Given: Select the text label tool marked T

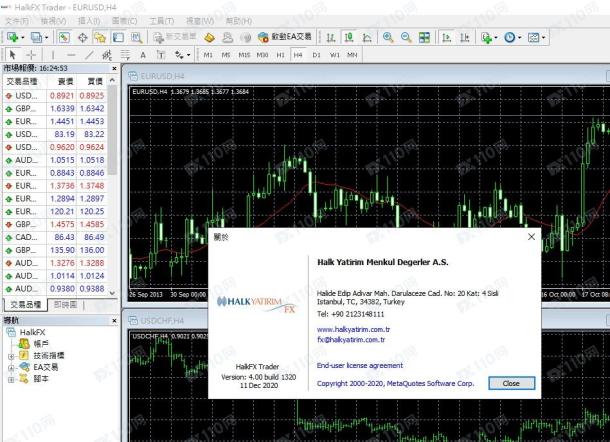Looking at the screenshot, I should click(x=161, y=55).
